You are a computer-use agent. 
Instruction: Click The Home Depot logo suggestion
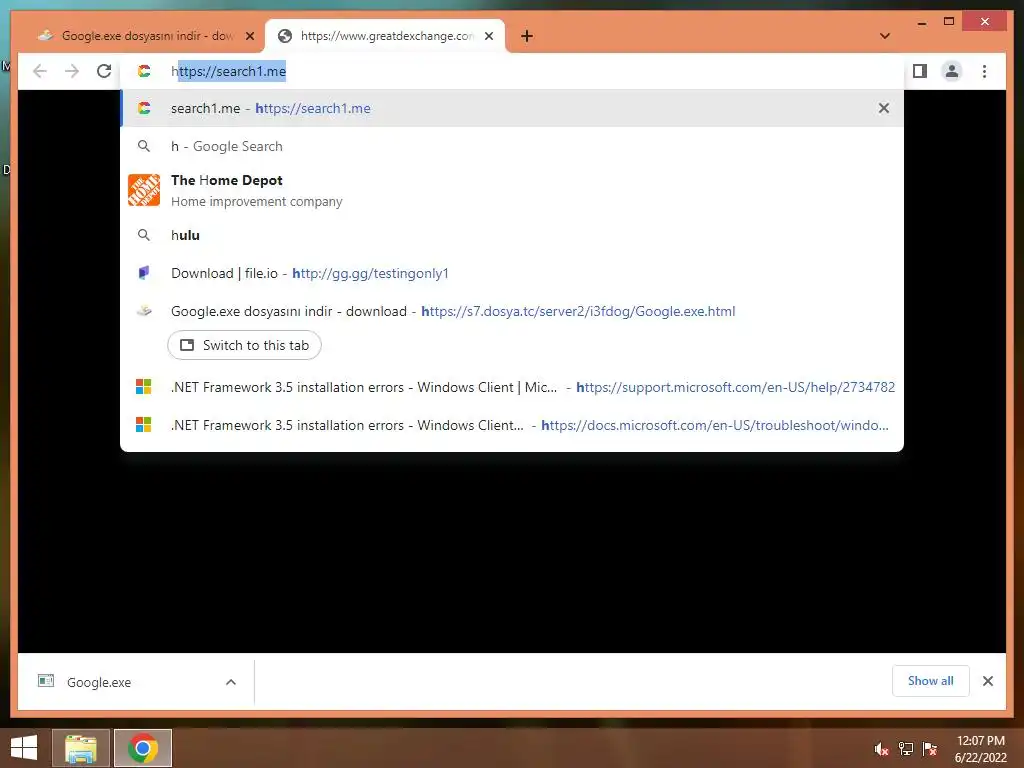click(144, 190)
